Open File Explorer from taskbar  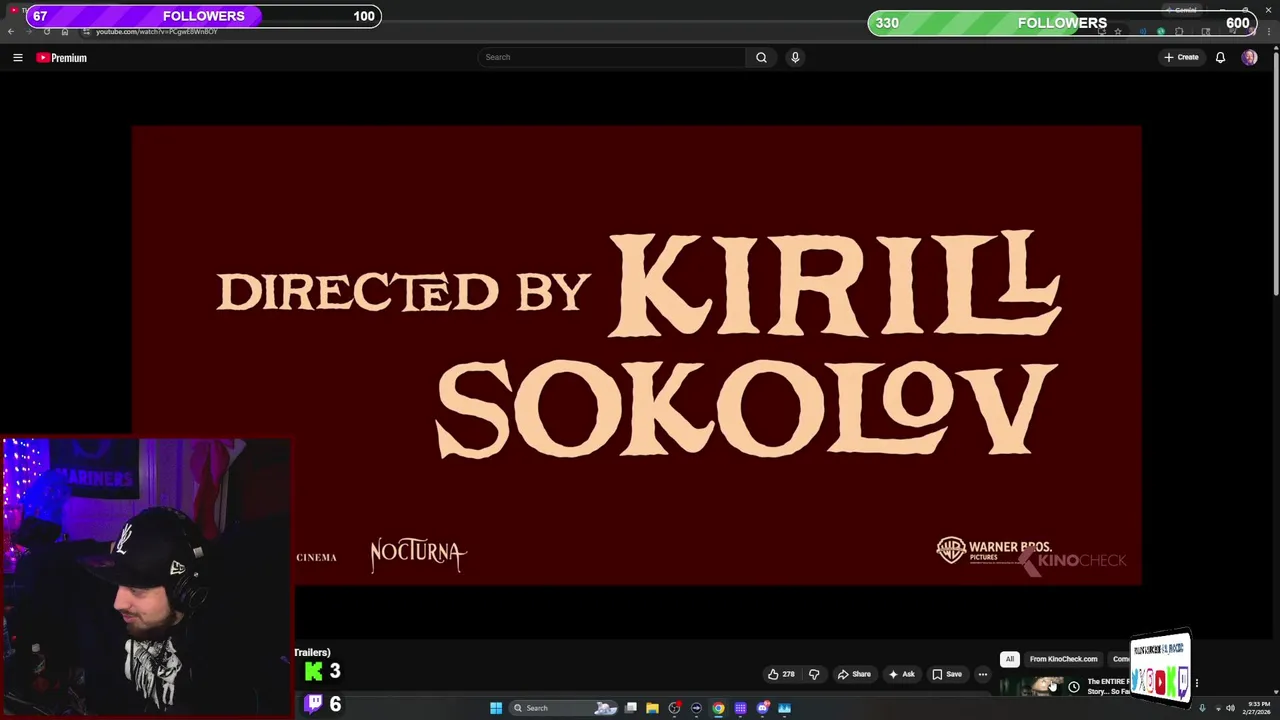pos(652,708)
